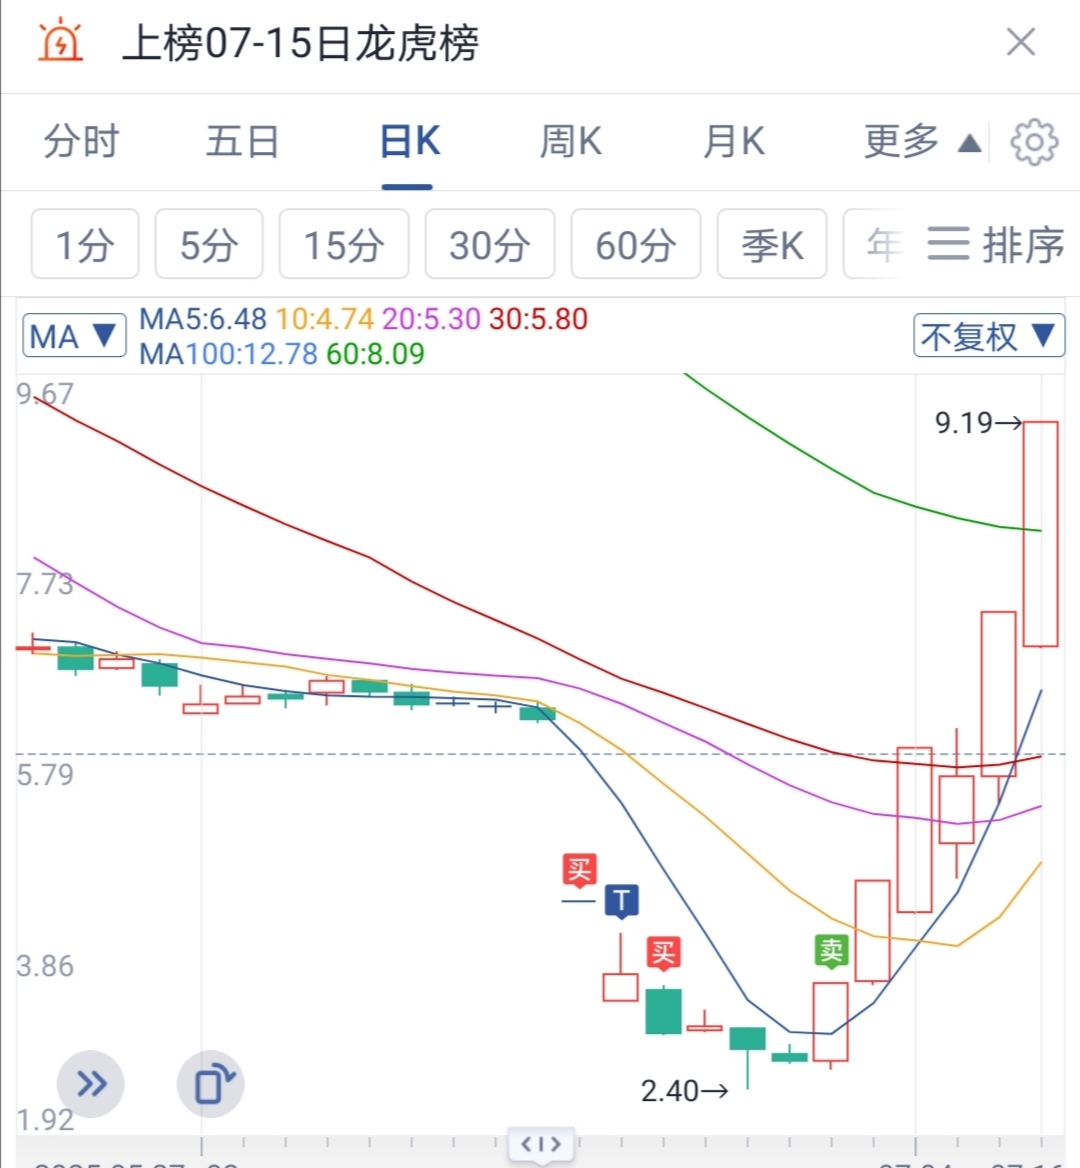
Task: Click the orange alarm alert icon
Action: pyautogui.click(x=60, y=42)
